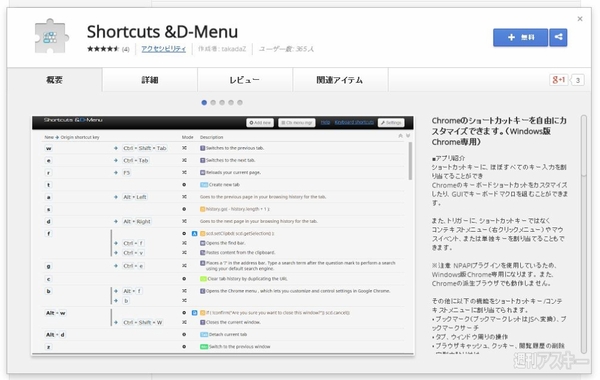
Task: Click the Alt + Left origin shortcut
Action: 134,197
